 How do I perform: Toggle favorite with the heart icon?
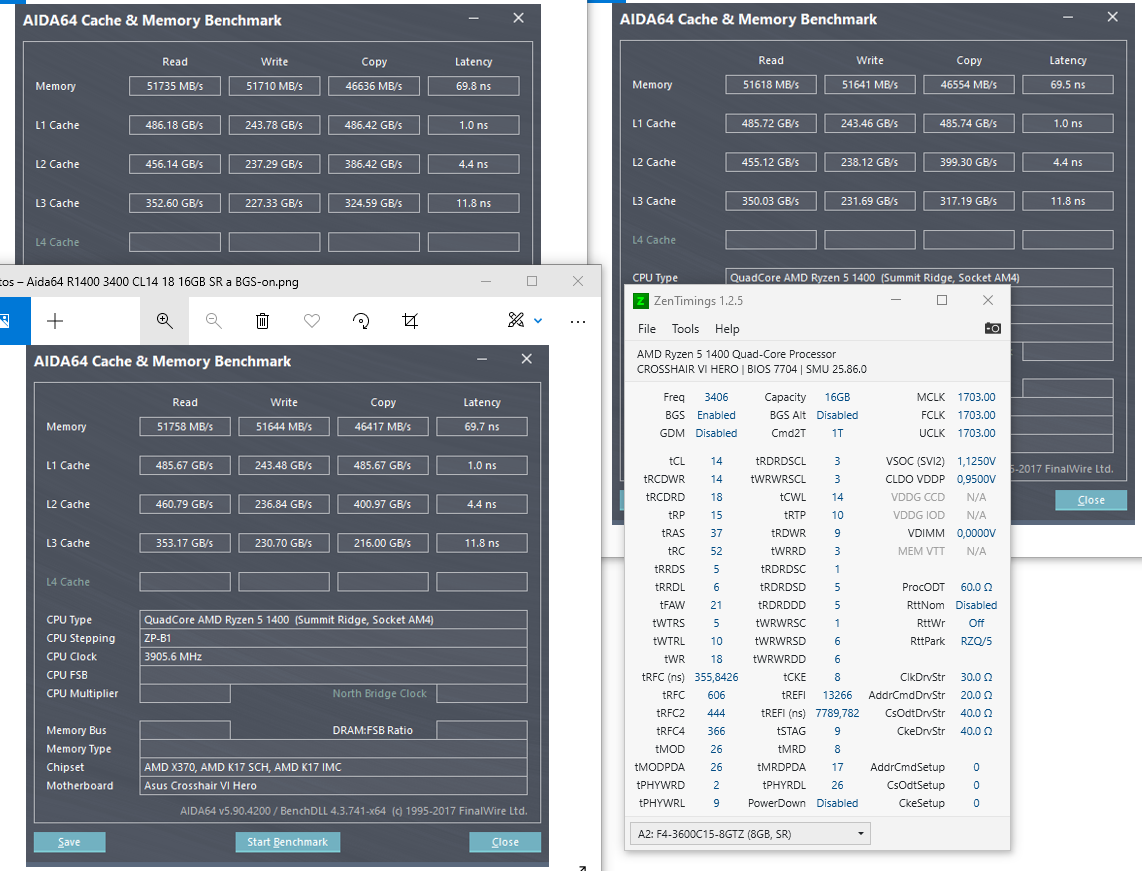pyautogui.click(x=311, y=321)
